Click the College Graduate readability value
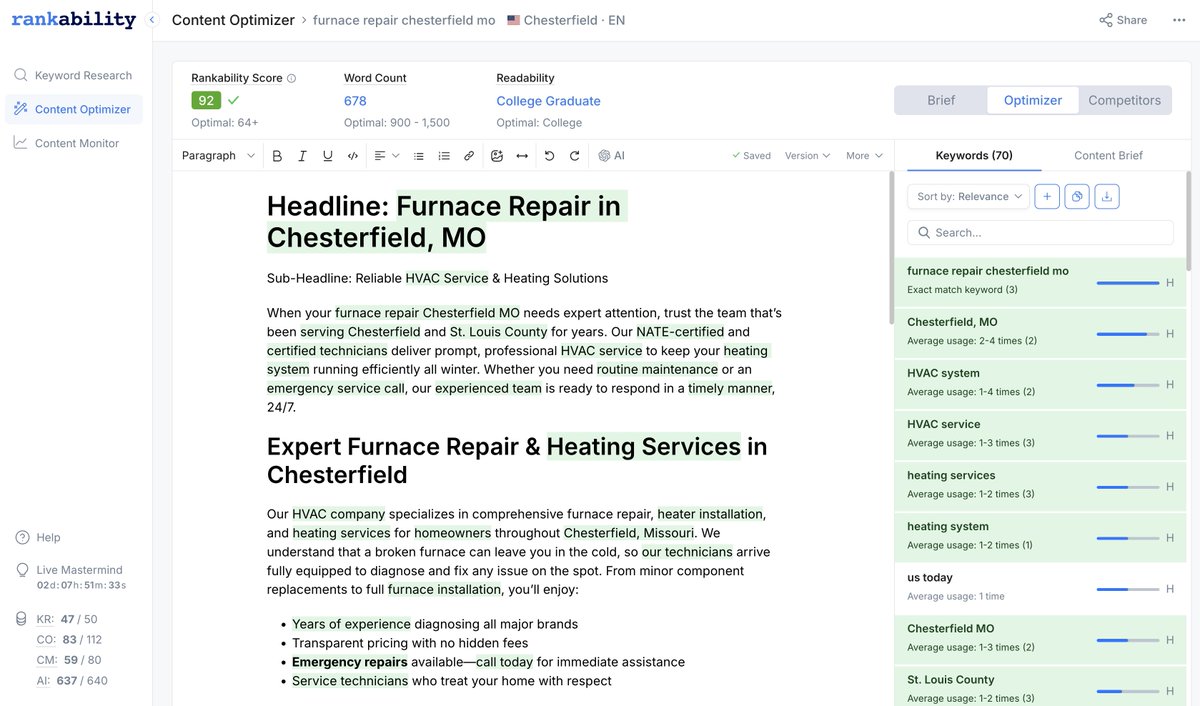 [548, 101]
